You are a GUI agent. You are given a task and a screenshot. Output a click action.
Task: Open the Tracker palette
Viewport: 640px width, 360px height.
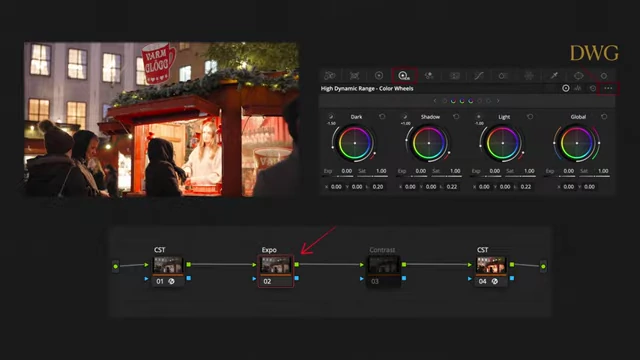pyautogui.click(x=604, y=76)
